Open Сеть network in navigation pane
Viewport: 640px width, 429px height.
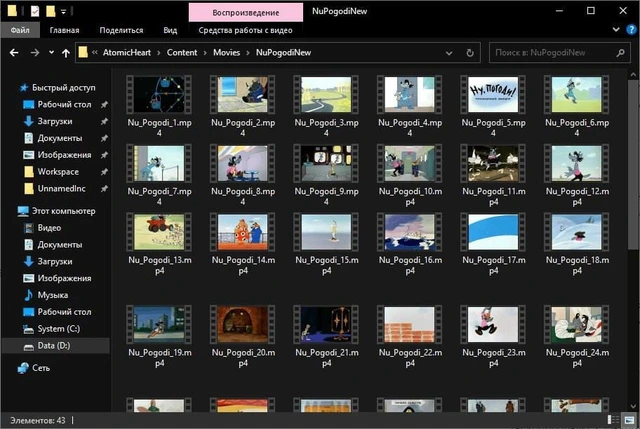point(41,368)
